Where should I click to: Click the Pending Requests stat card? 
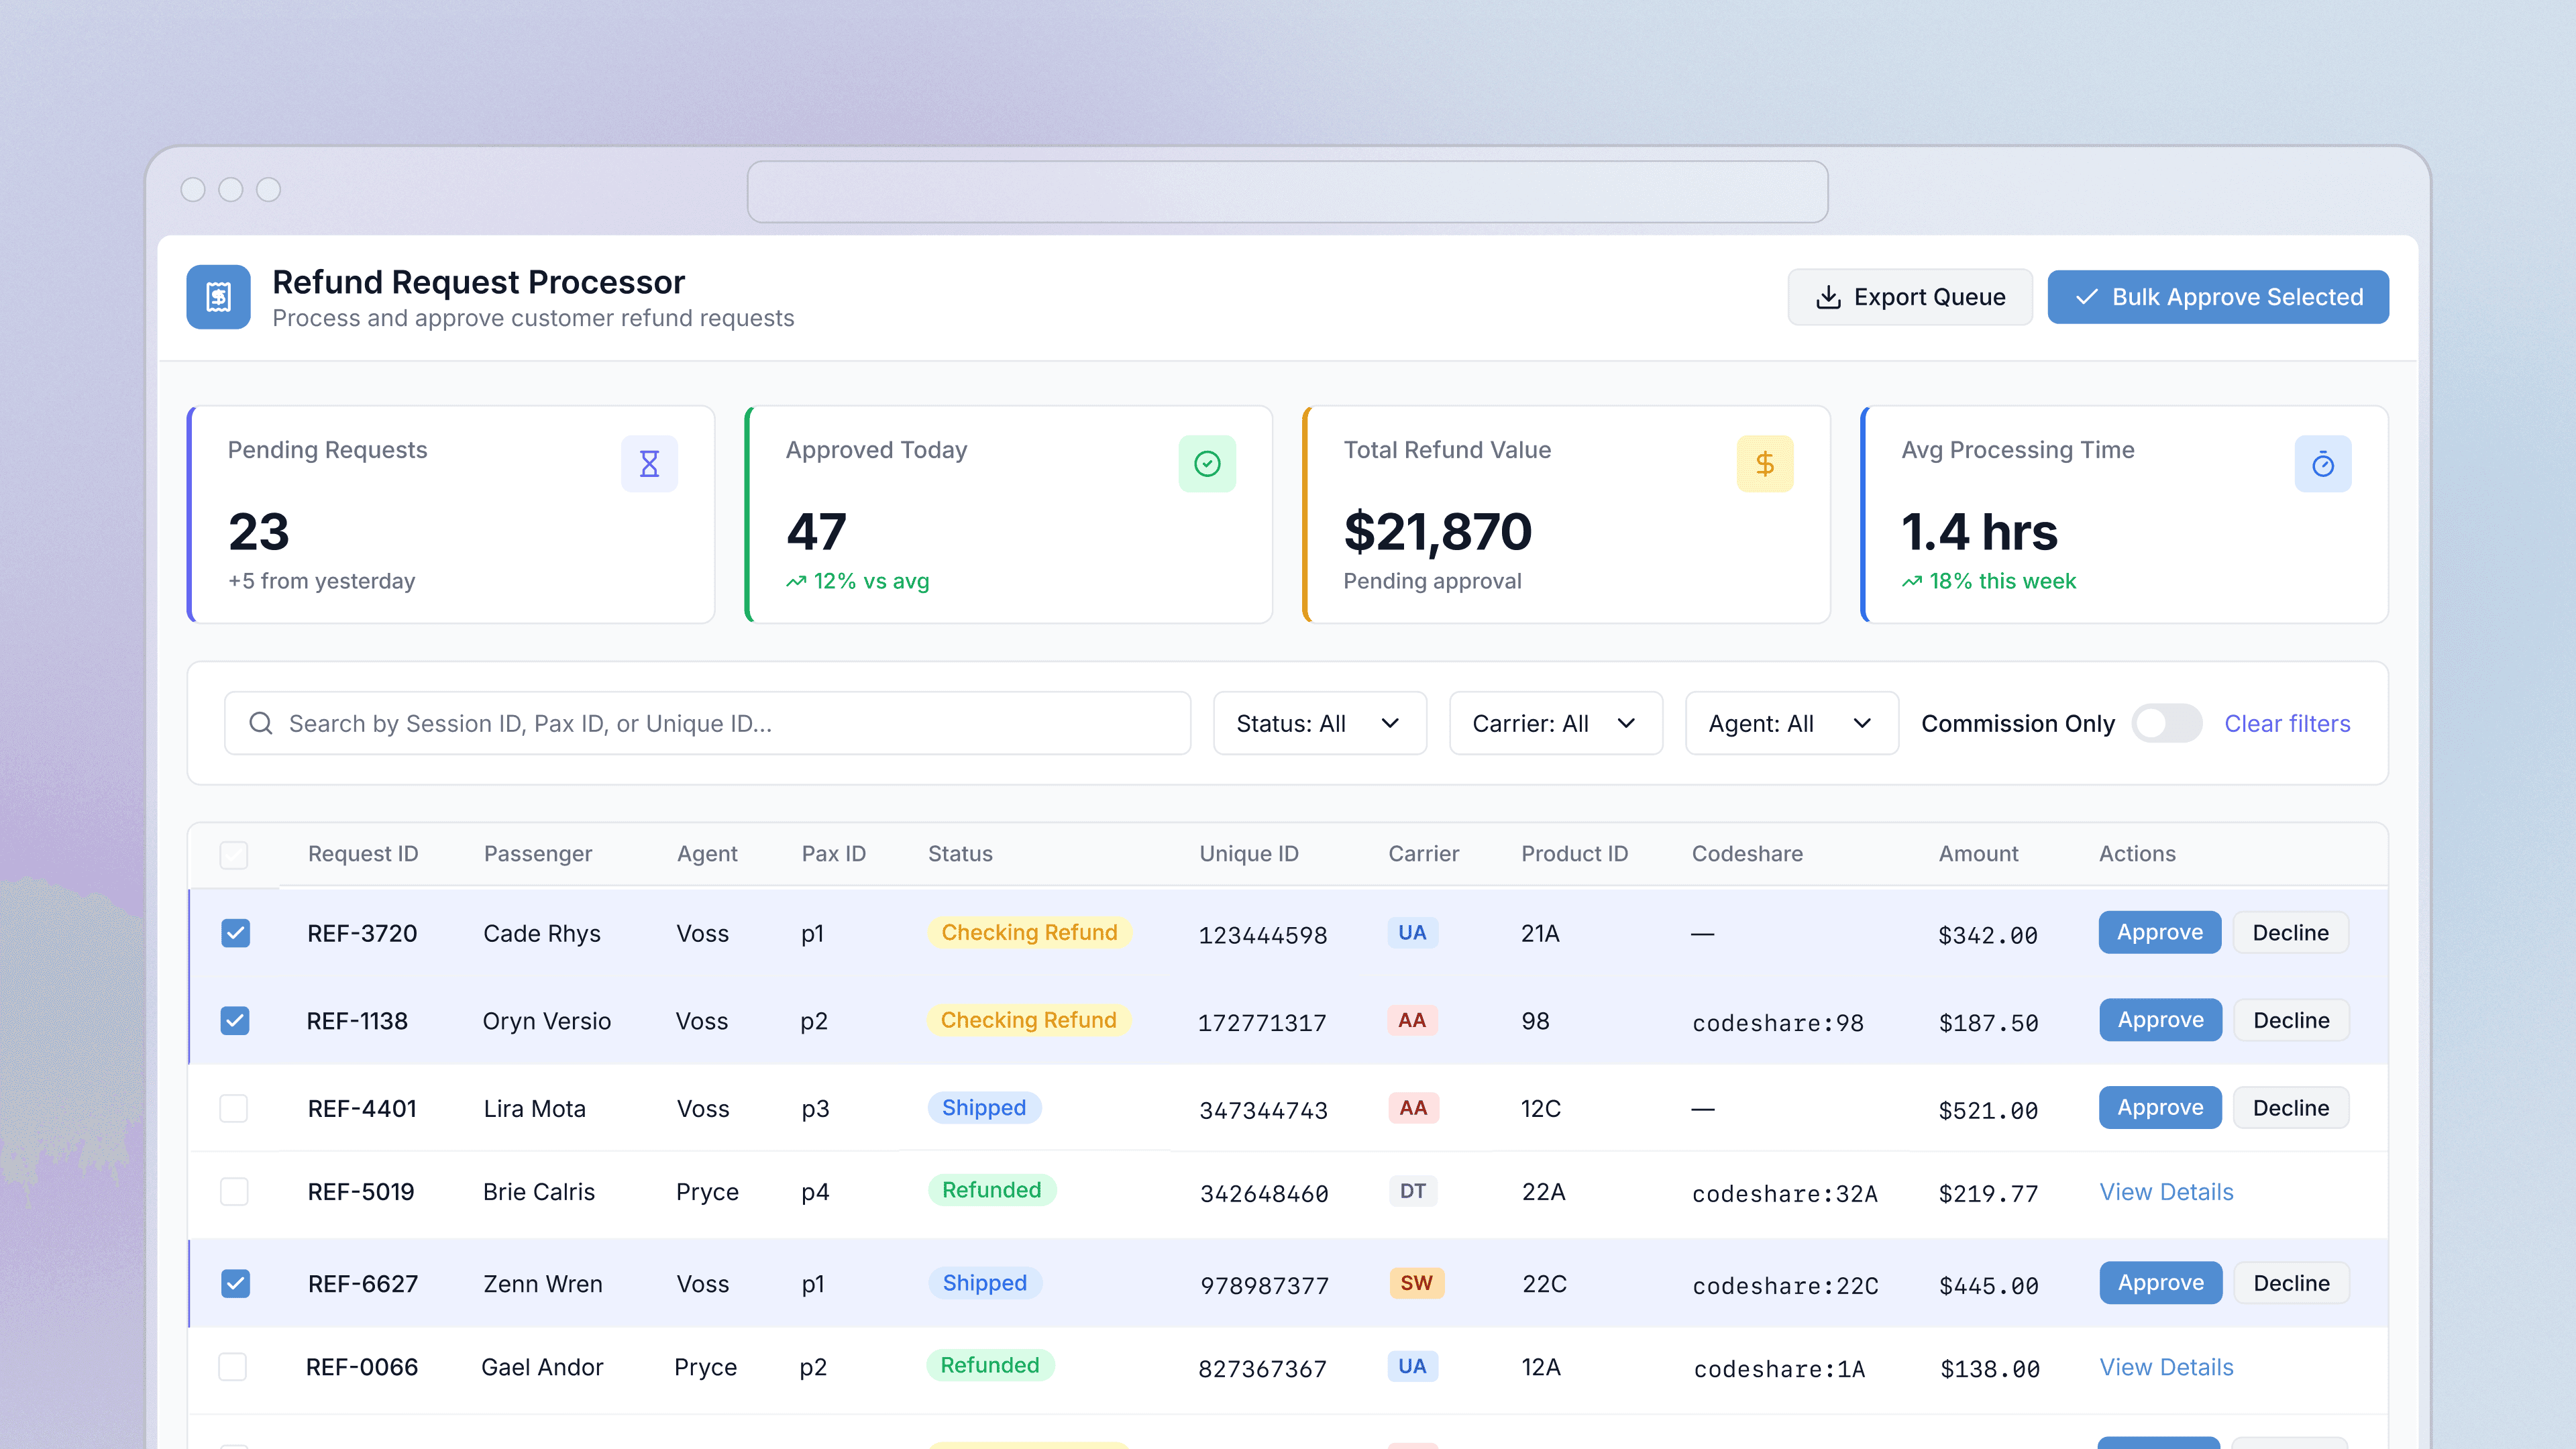click(451, 515)
